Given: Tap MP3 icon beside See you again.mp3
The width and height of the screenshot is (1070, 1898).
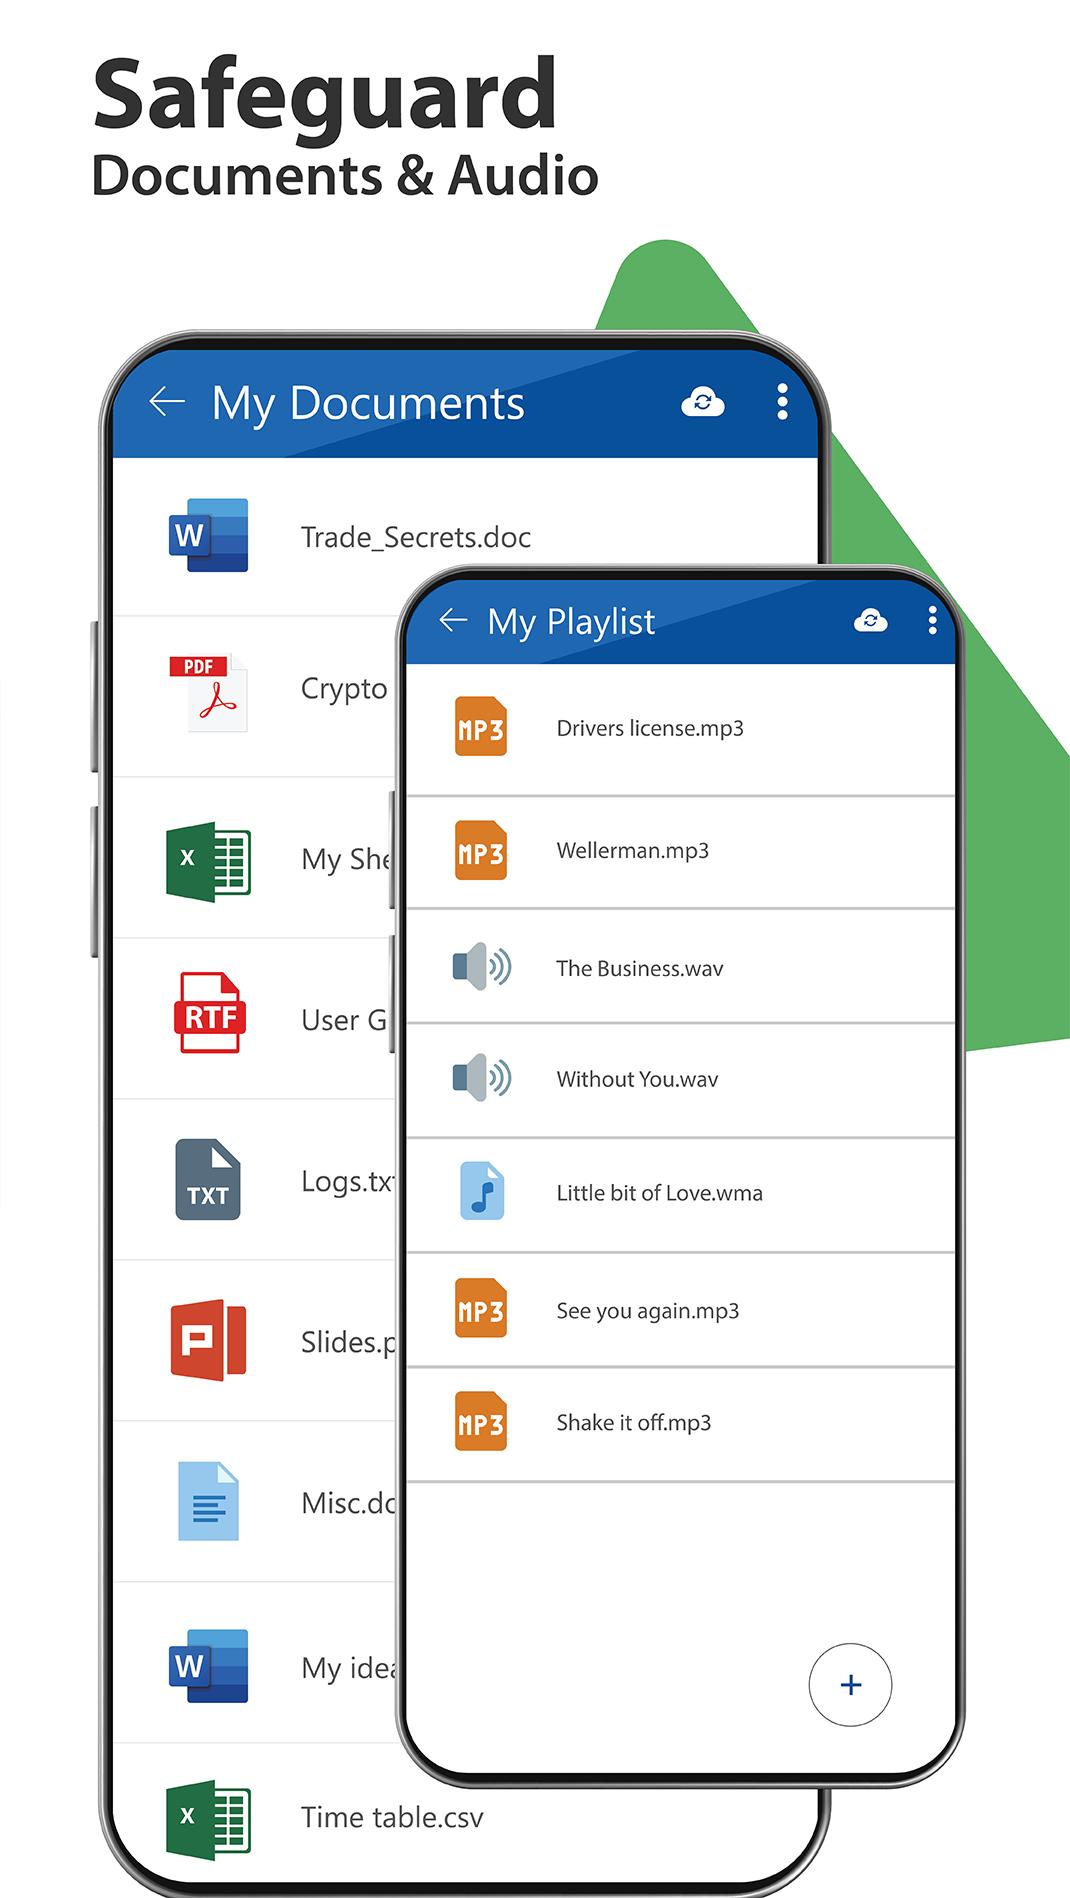Looking at the screenshot, I should pyautogui.click(x=481, y=1308).
